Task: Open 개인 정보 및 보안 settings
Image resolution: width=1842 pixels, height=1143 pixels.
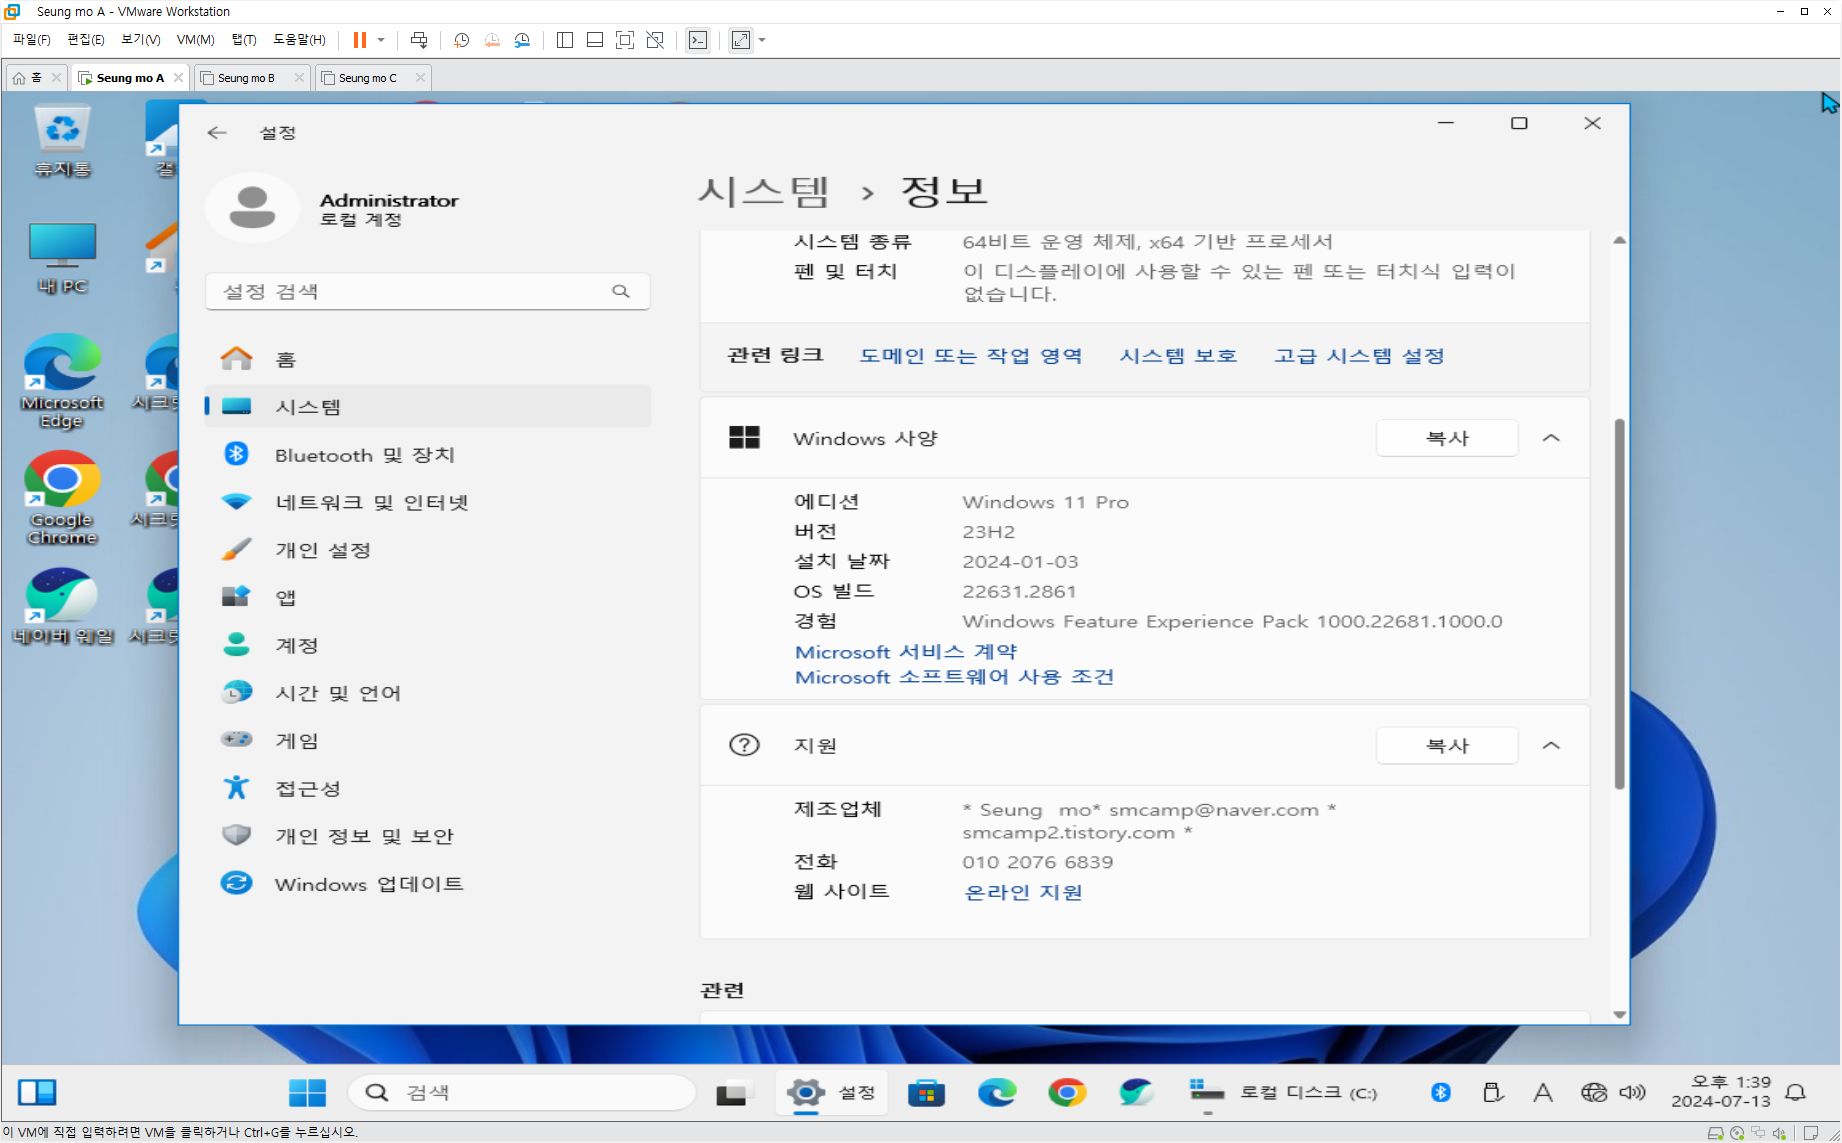Action: pos(428,836)
